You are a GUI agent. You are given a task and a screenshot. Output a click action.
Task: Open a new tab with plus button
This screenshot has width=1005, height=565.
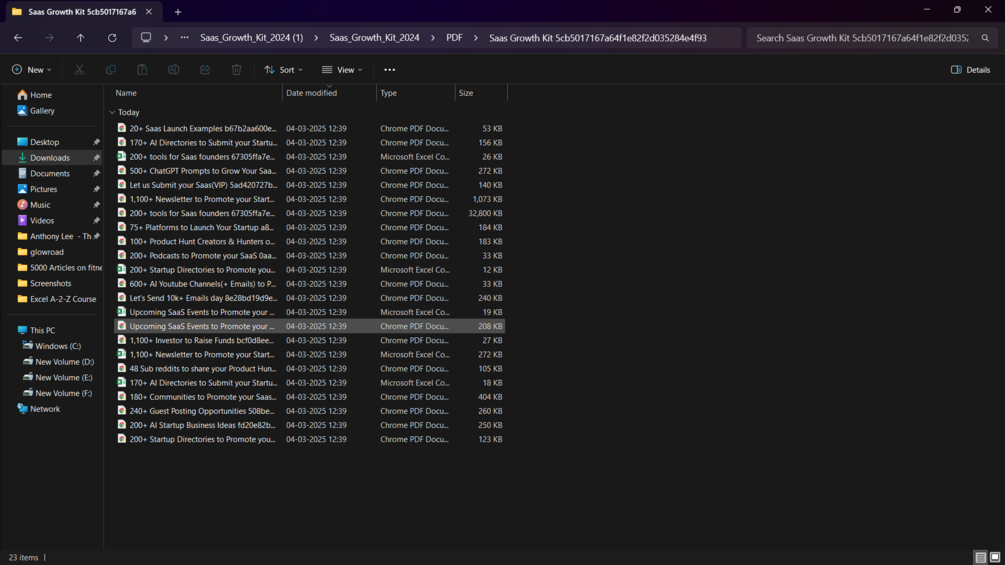[178, 12]
